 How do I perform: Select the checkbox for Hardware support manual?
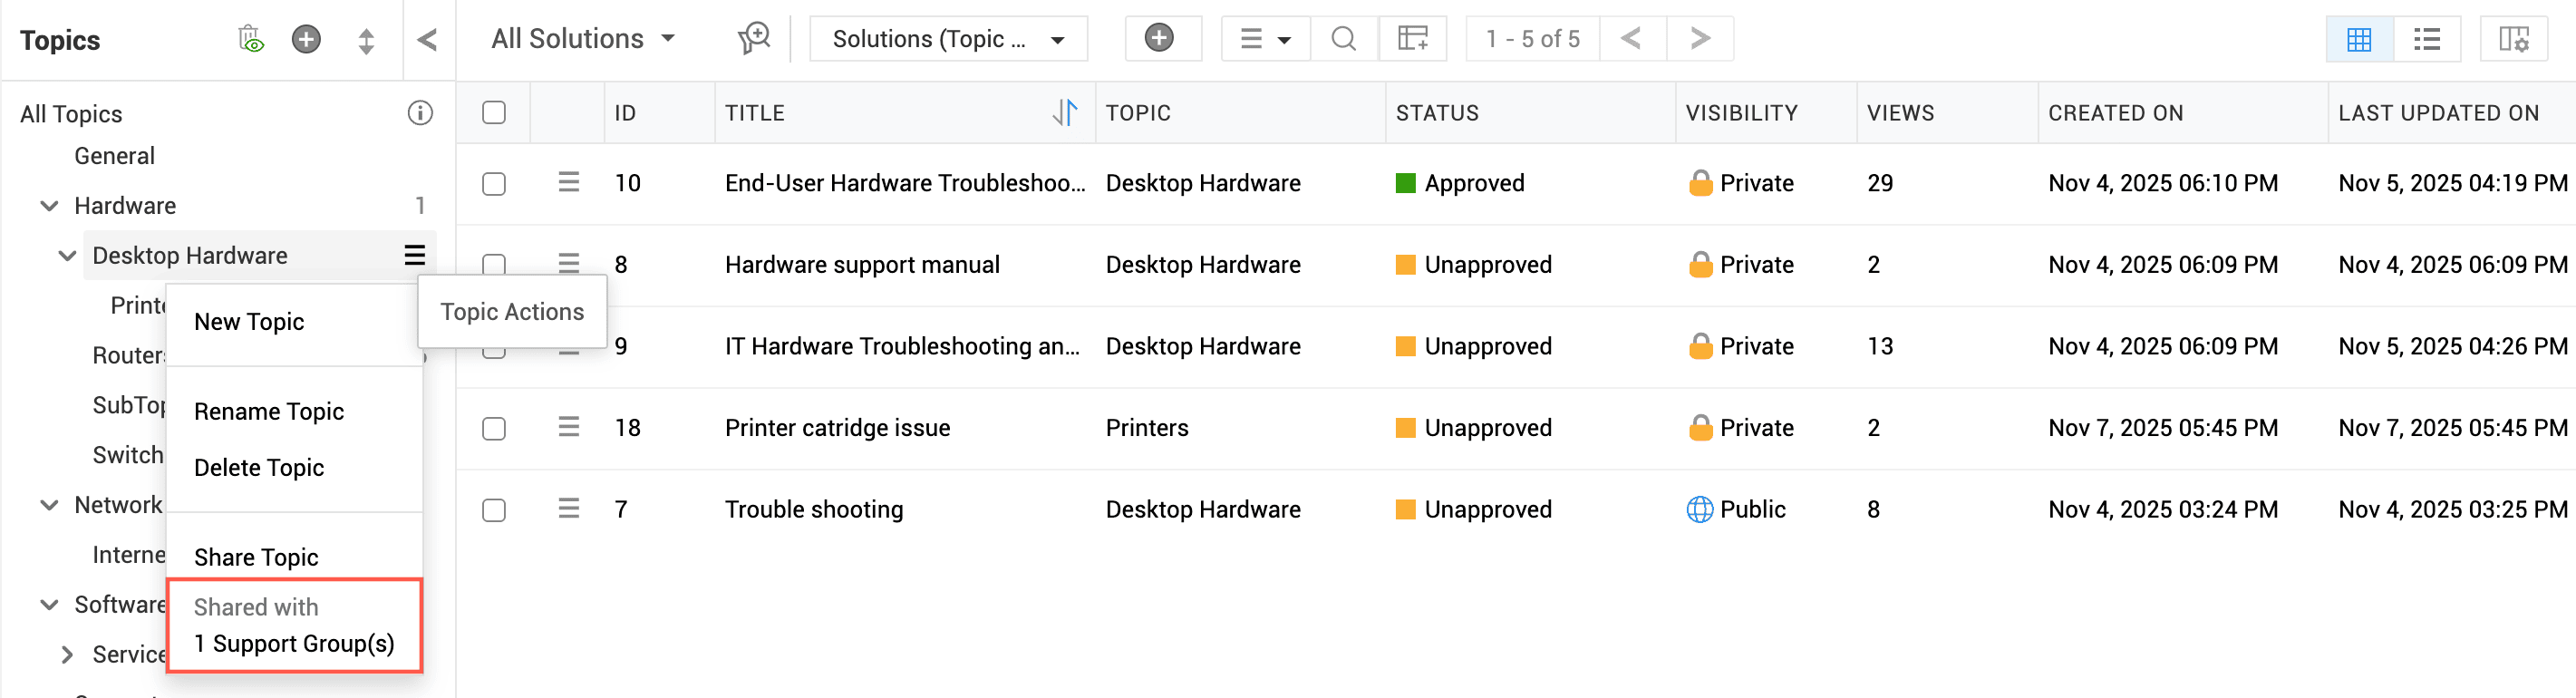click(x=494, y=265)
